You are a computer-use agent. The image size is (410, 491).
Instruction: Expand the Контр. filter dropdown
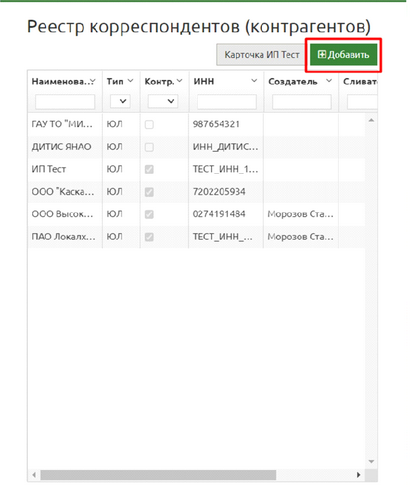[x=163, y=101]
